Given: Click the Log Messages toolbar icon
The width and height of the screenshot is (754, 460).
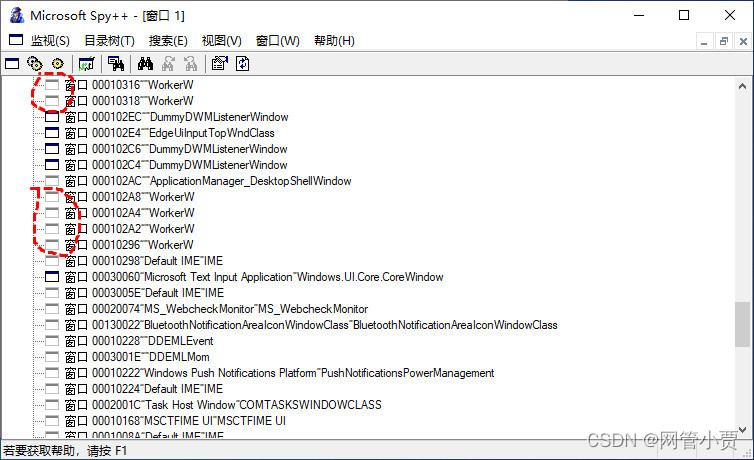Looking at the screenshot, I should click(87, 63).
